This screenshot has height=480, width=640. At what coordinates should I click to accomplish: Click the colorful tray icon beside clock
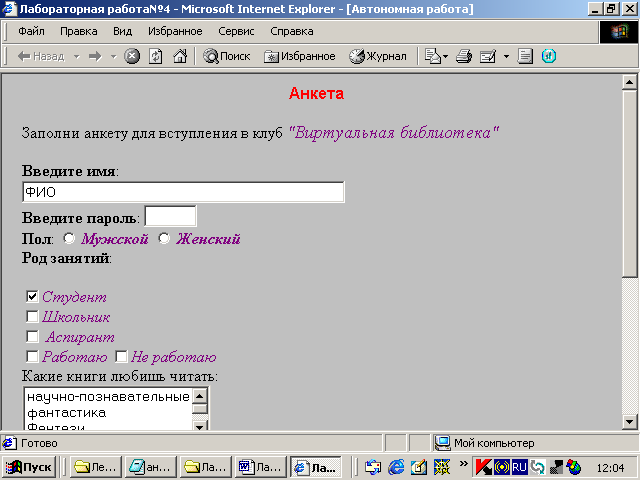pyautogui.click(x=573, y=467)
